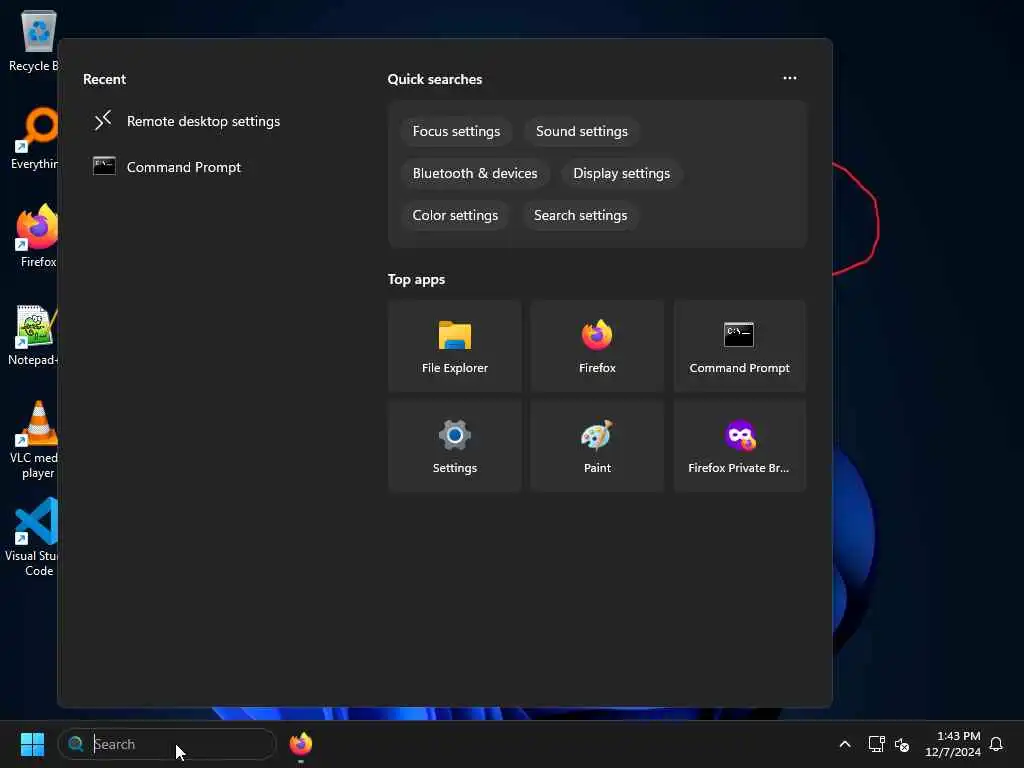
Task: Select the Notepad++ desktop shortcut
Action: click(x=34, y=334)
